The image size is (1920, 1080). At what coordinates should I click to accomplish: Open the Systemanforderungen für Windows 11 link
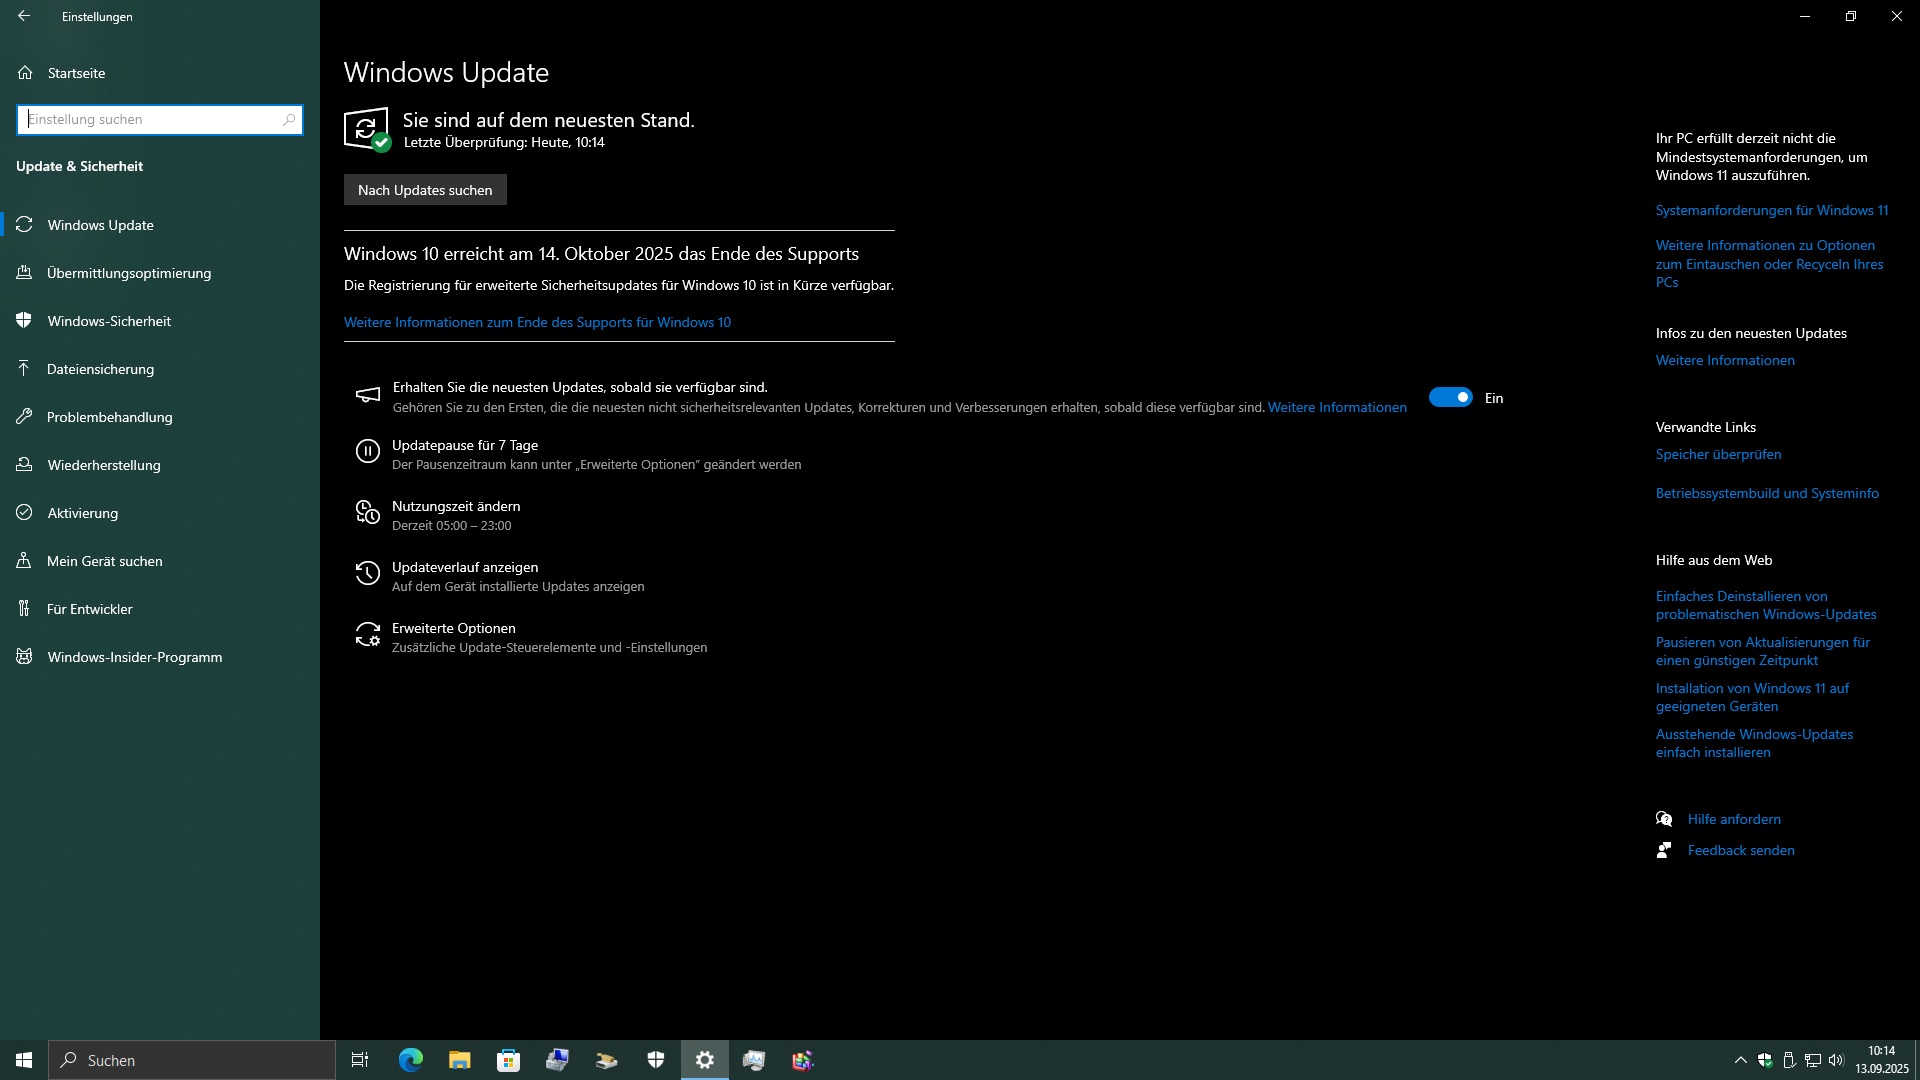[1771, 210]
